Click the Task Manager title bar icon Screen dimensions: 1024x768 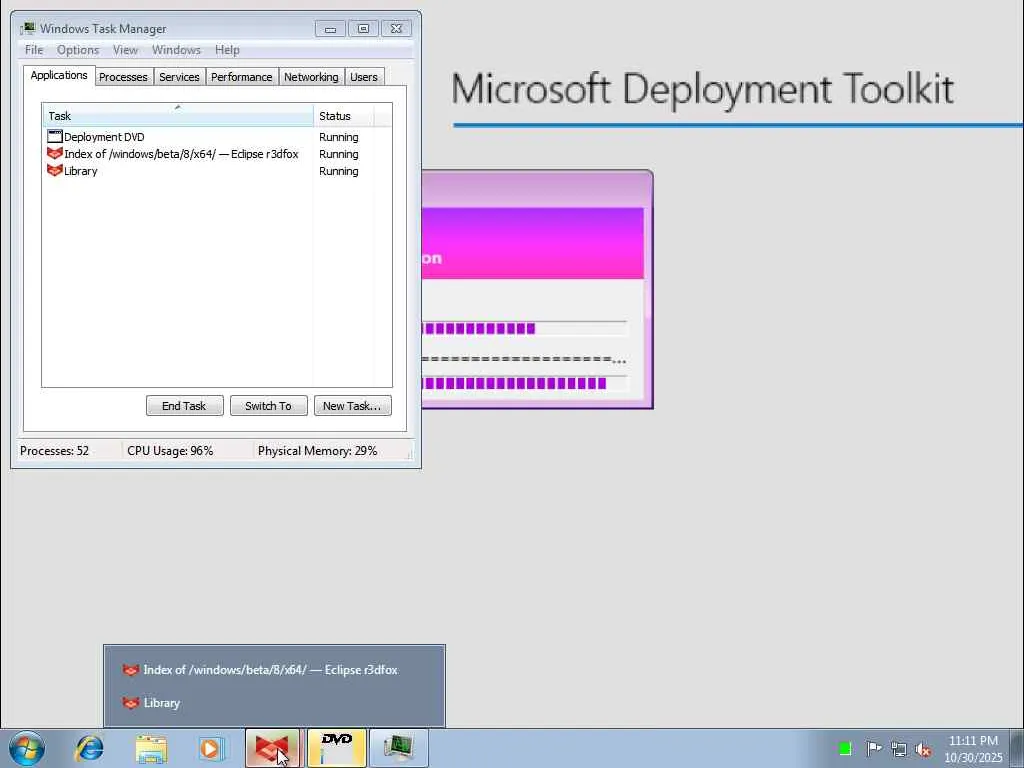[x=27, y=28]
